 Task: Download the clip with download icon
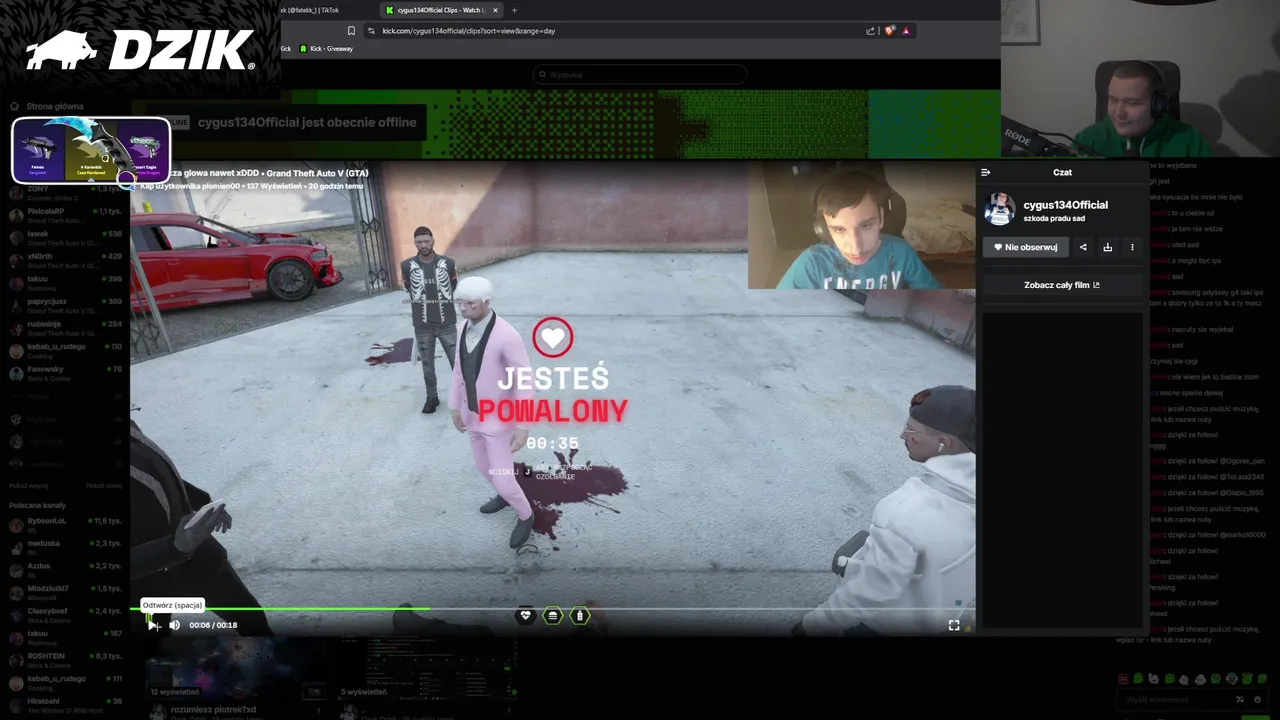tap(1107, 247)
